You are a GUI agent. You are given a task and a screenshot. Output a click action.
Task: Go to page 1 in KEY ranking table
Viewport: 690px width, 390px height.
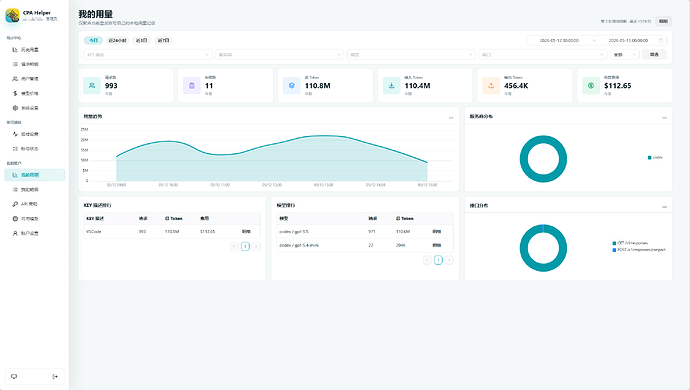click(245, 247)
